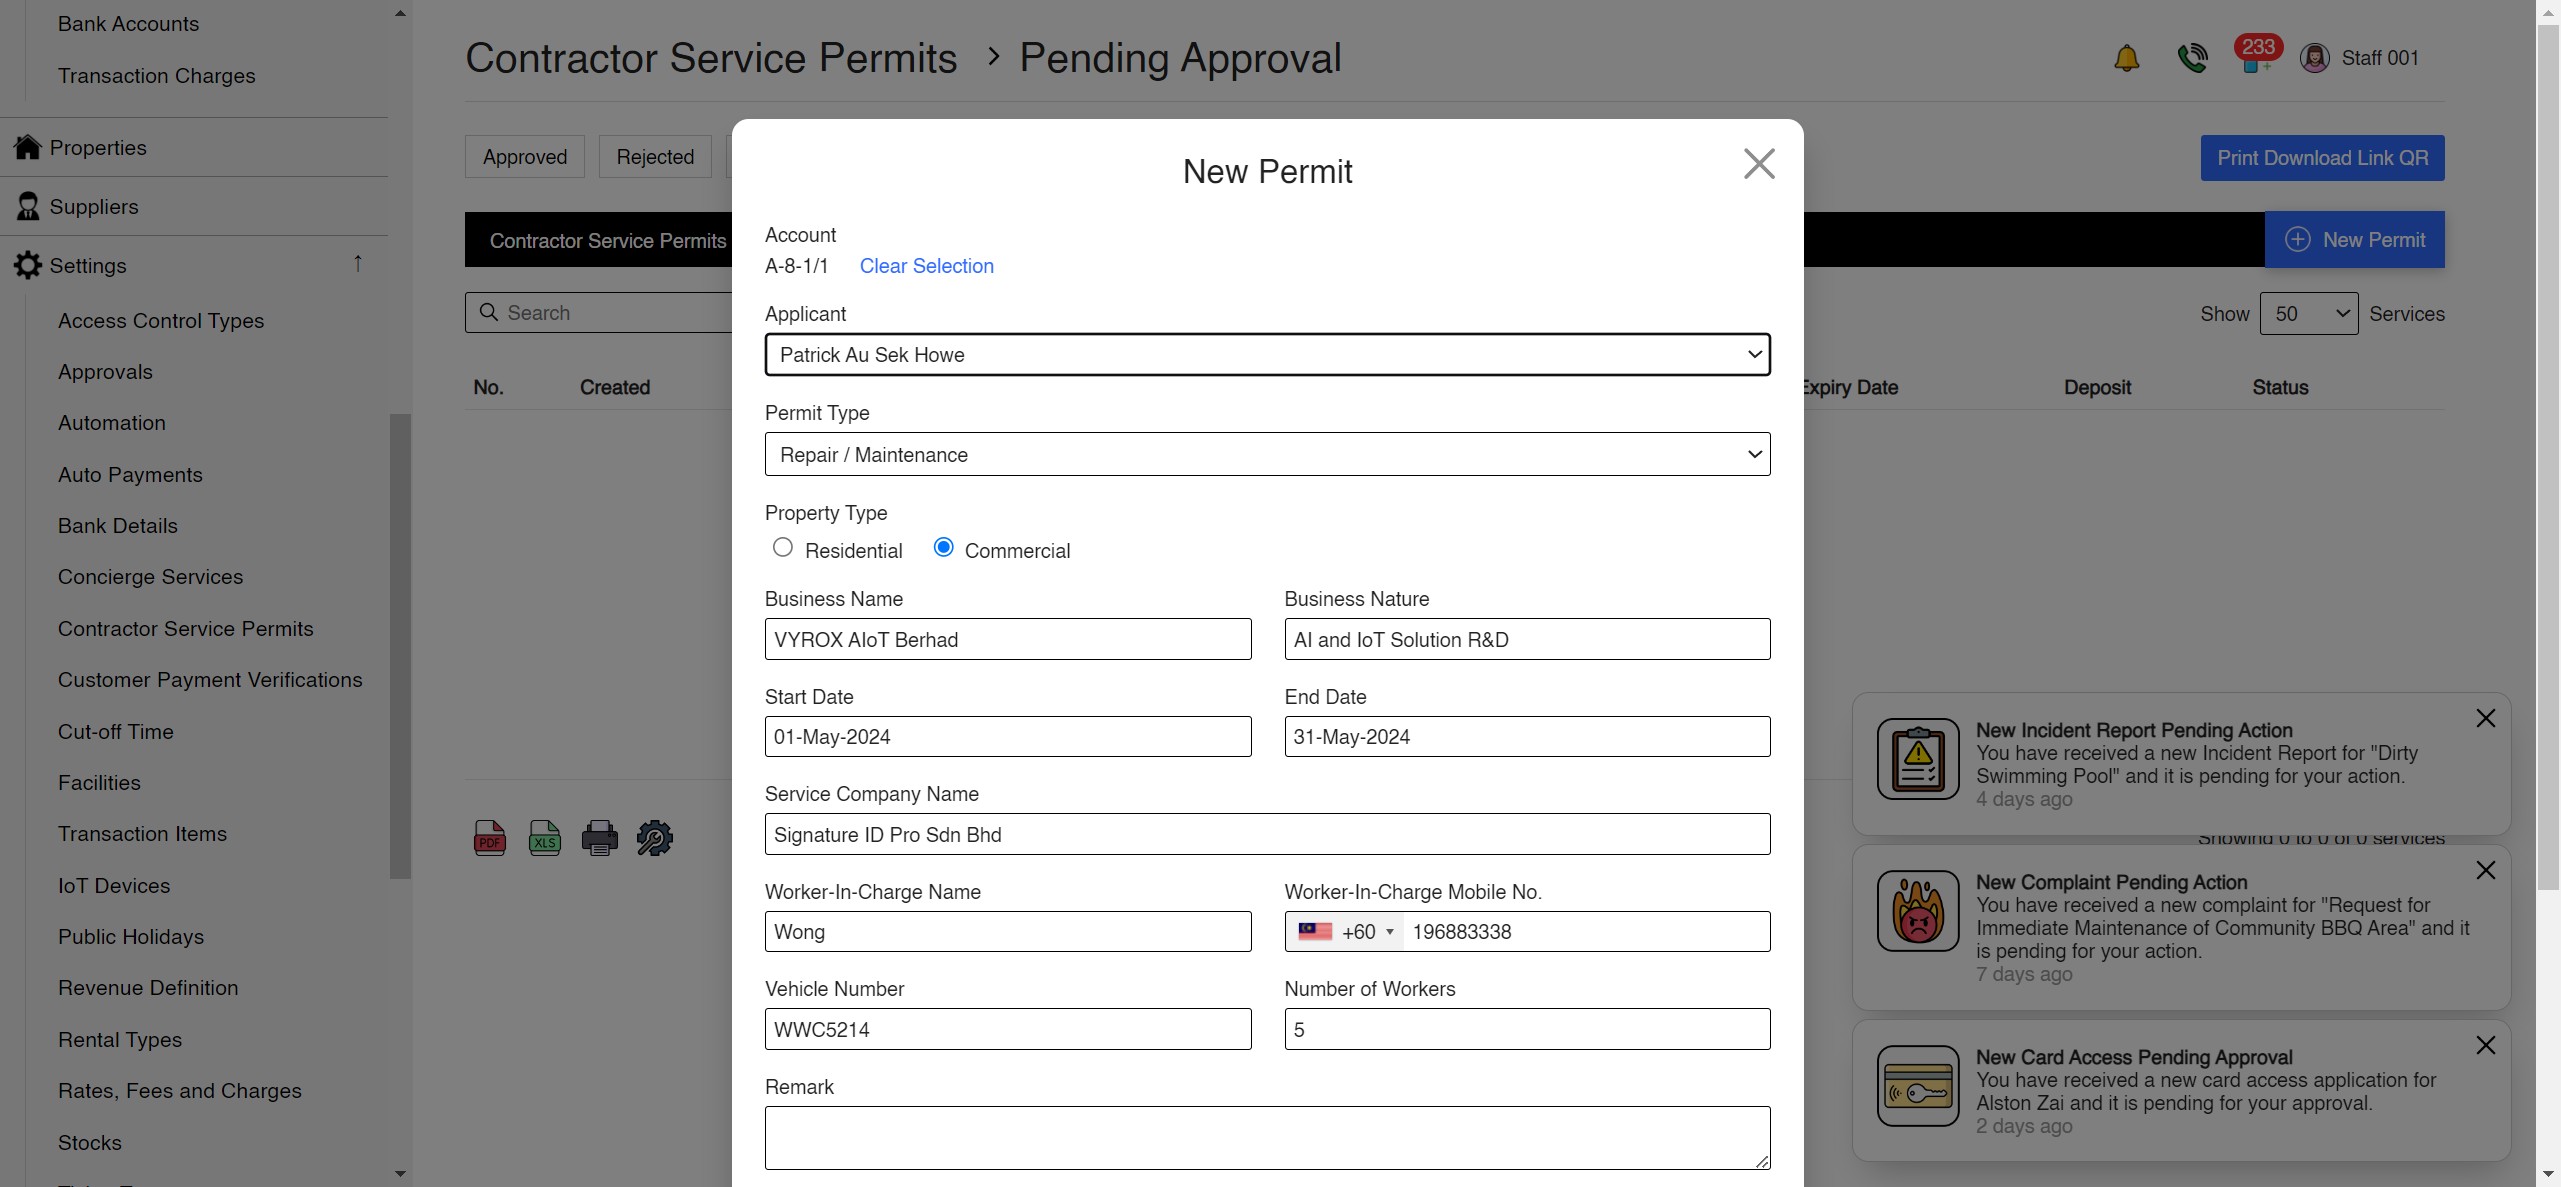Open the print view for permits
2561x1187 pixels.
tap(599, 837)
